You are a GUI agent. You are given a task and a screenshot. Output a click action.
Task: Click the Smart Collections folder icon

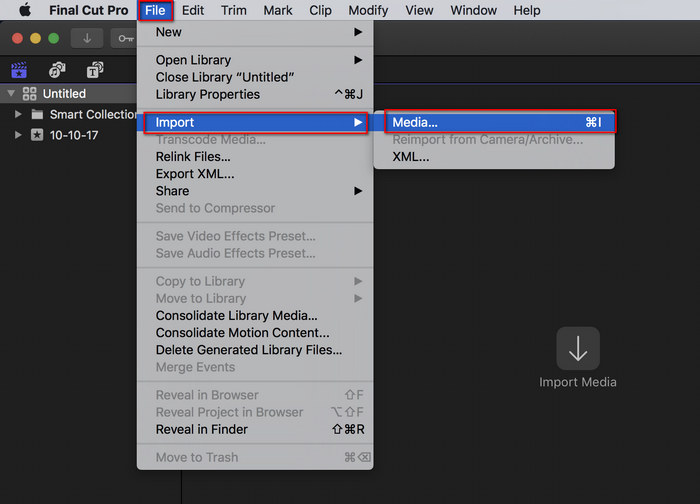pos(38,115)
